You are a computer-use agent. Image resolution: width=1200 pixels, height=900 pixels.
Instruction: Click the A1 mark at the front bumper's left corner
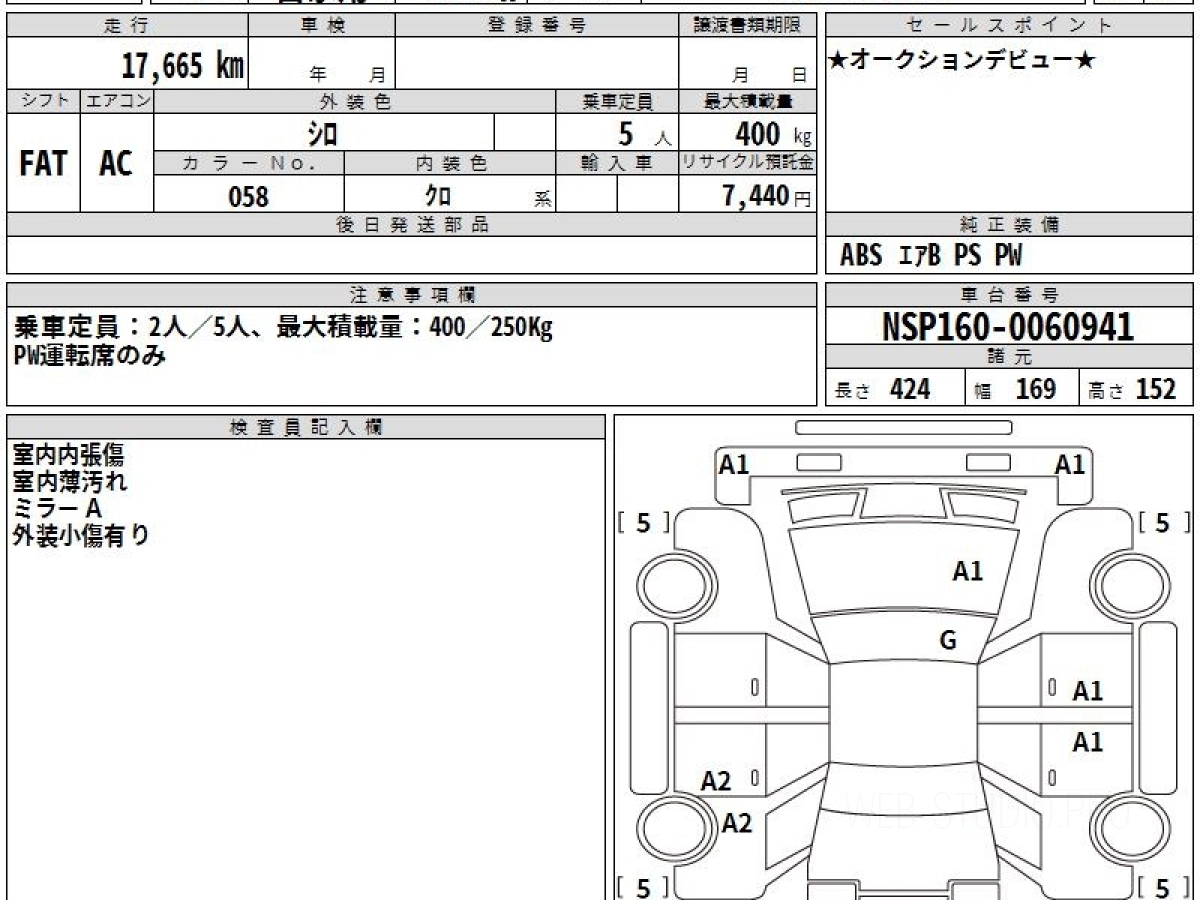(734, 464)
